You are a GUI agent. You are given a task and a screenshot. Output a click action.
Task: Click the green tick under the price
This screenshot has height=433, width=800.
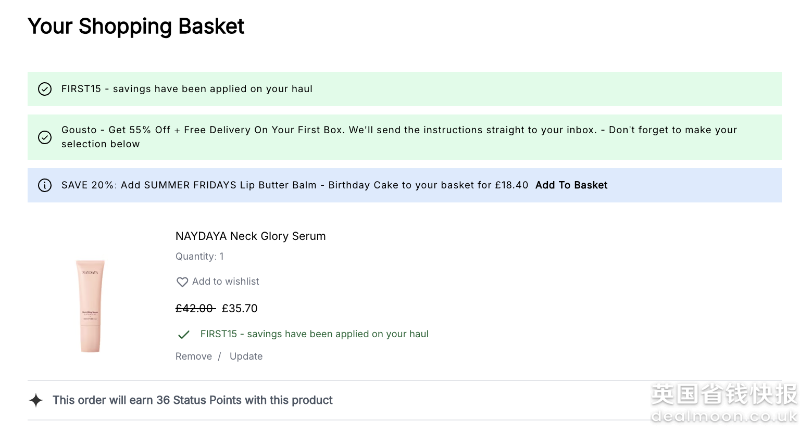pyautogui.click(x=183, y=334)
